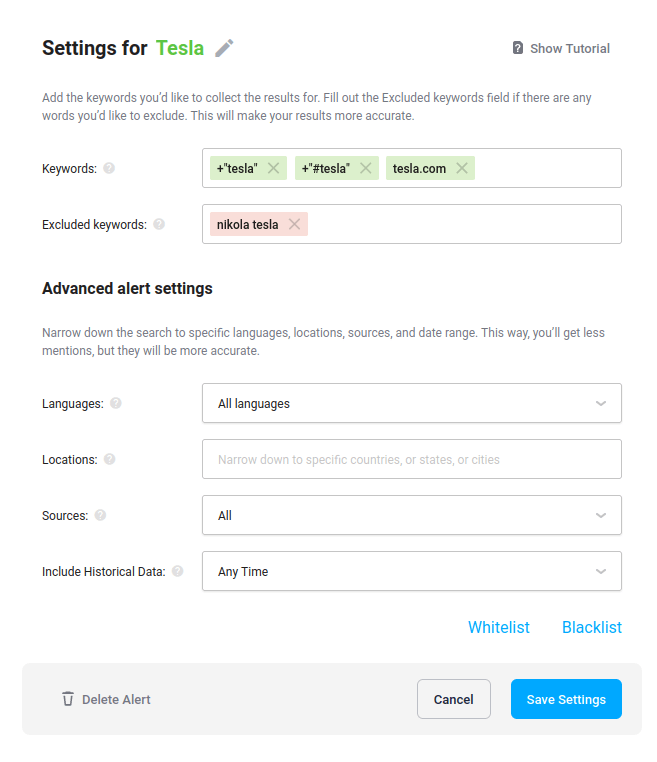Click the help icon beside Locations
This screenshot has width=657, height=762.
(x=109, y=459)
